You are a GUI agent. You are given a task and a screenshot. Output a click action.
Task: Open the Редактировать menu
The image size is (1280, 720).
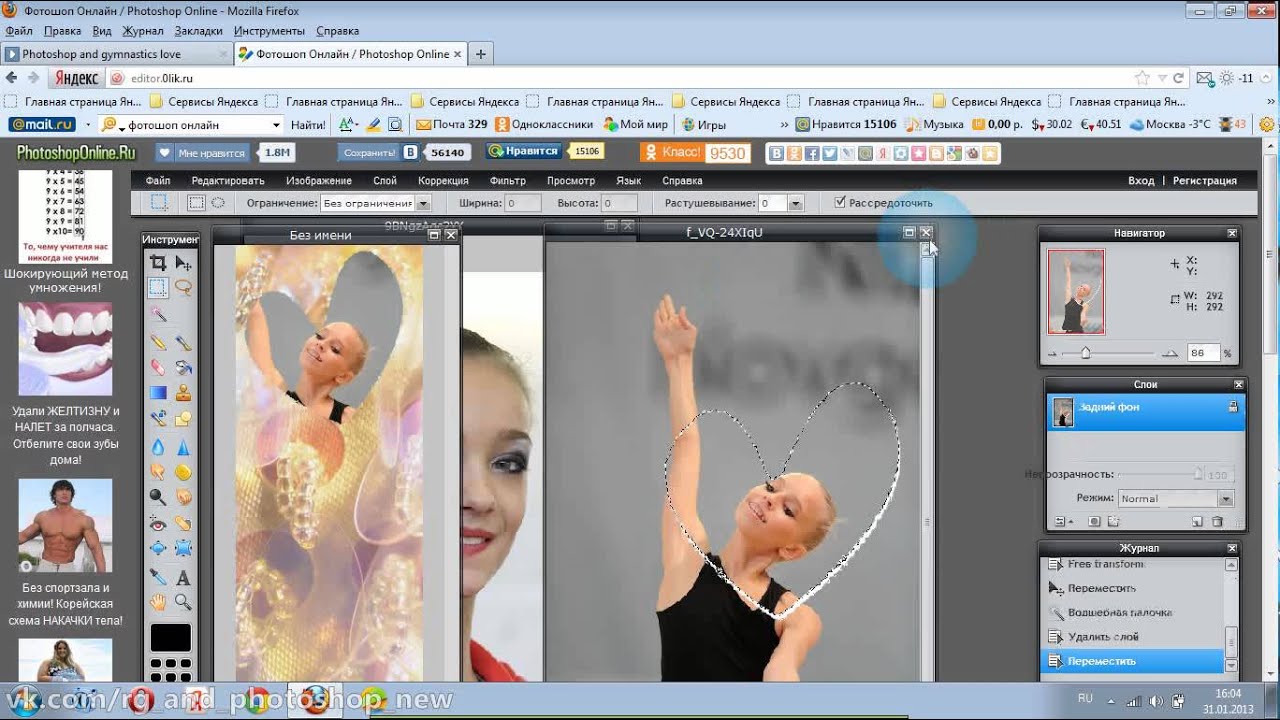pyautogui.click(x=228, y=181)
